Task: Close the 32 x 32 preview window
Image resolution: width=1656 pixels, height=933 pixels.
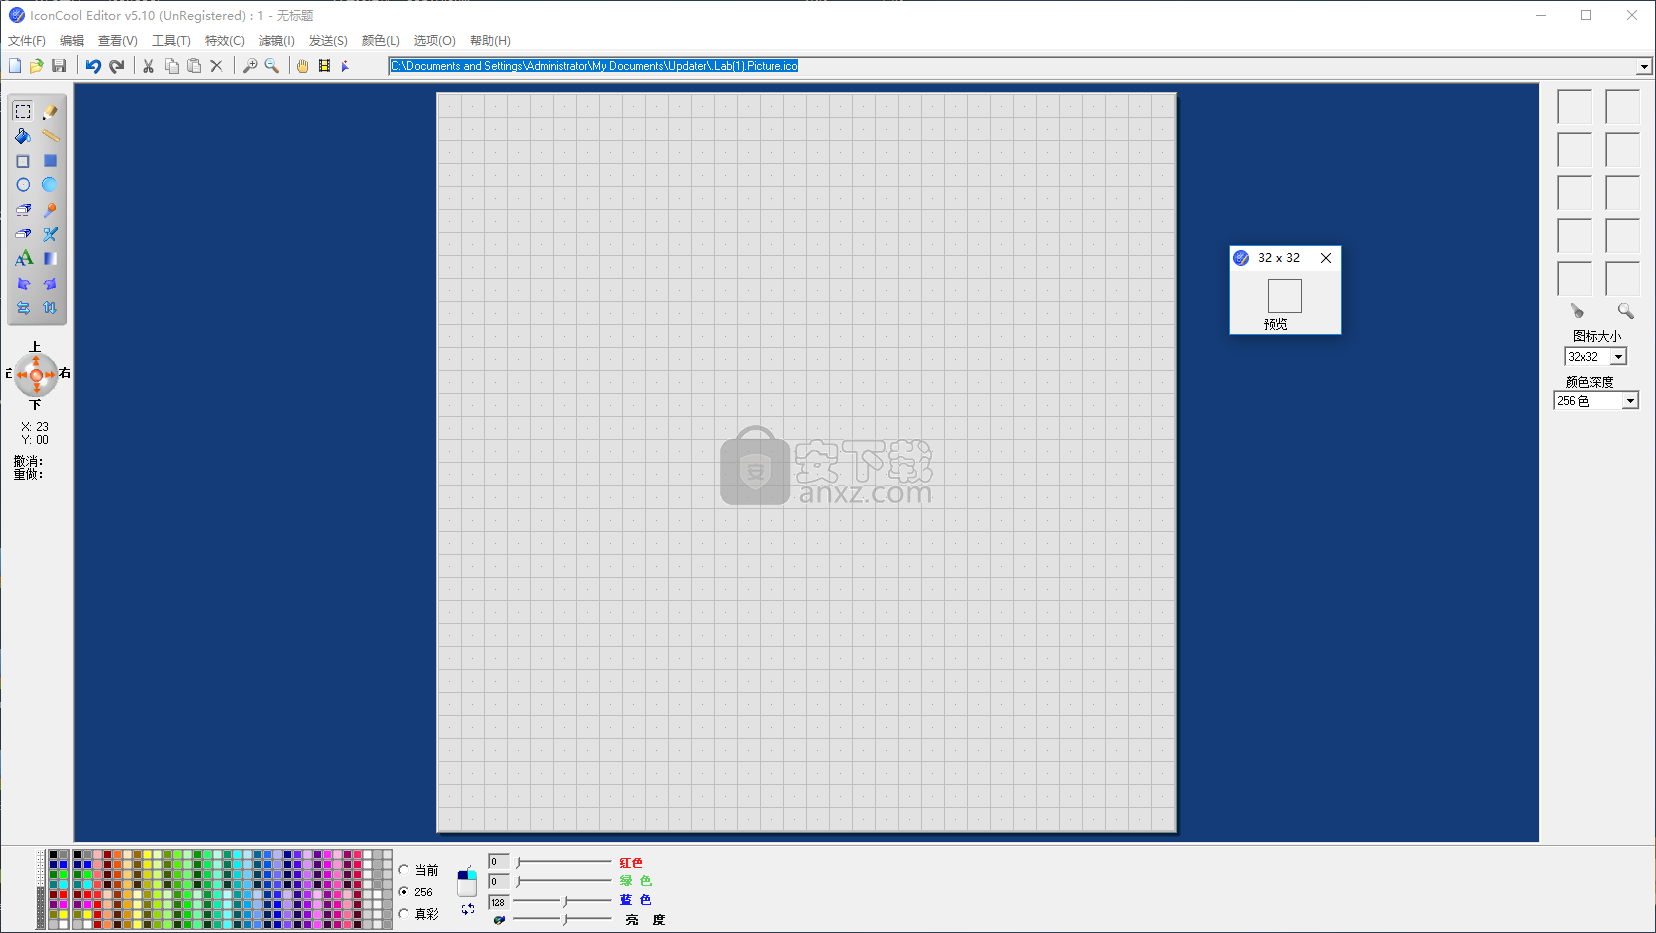Action: click(x=1326, y=258)
